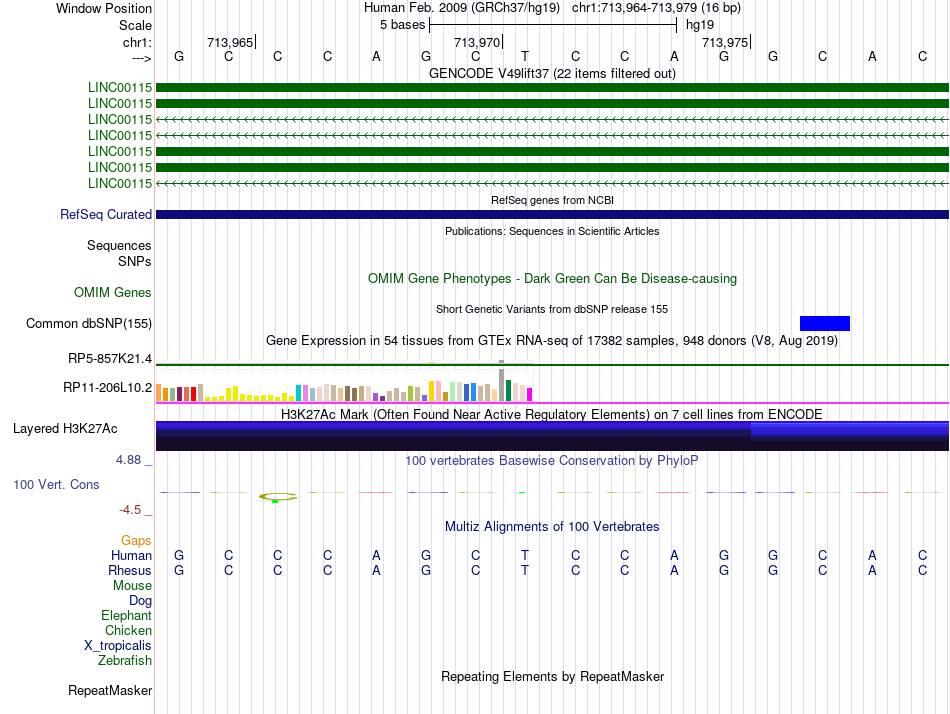Click the H3K27Ac Mark track title
950x714 pixels.
(552, 415)
